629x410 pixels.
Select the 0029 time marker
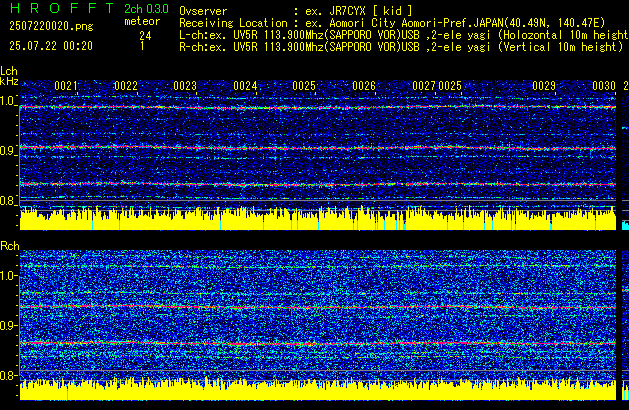pos(544,86)
